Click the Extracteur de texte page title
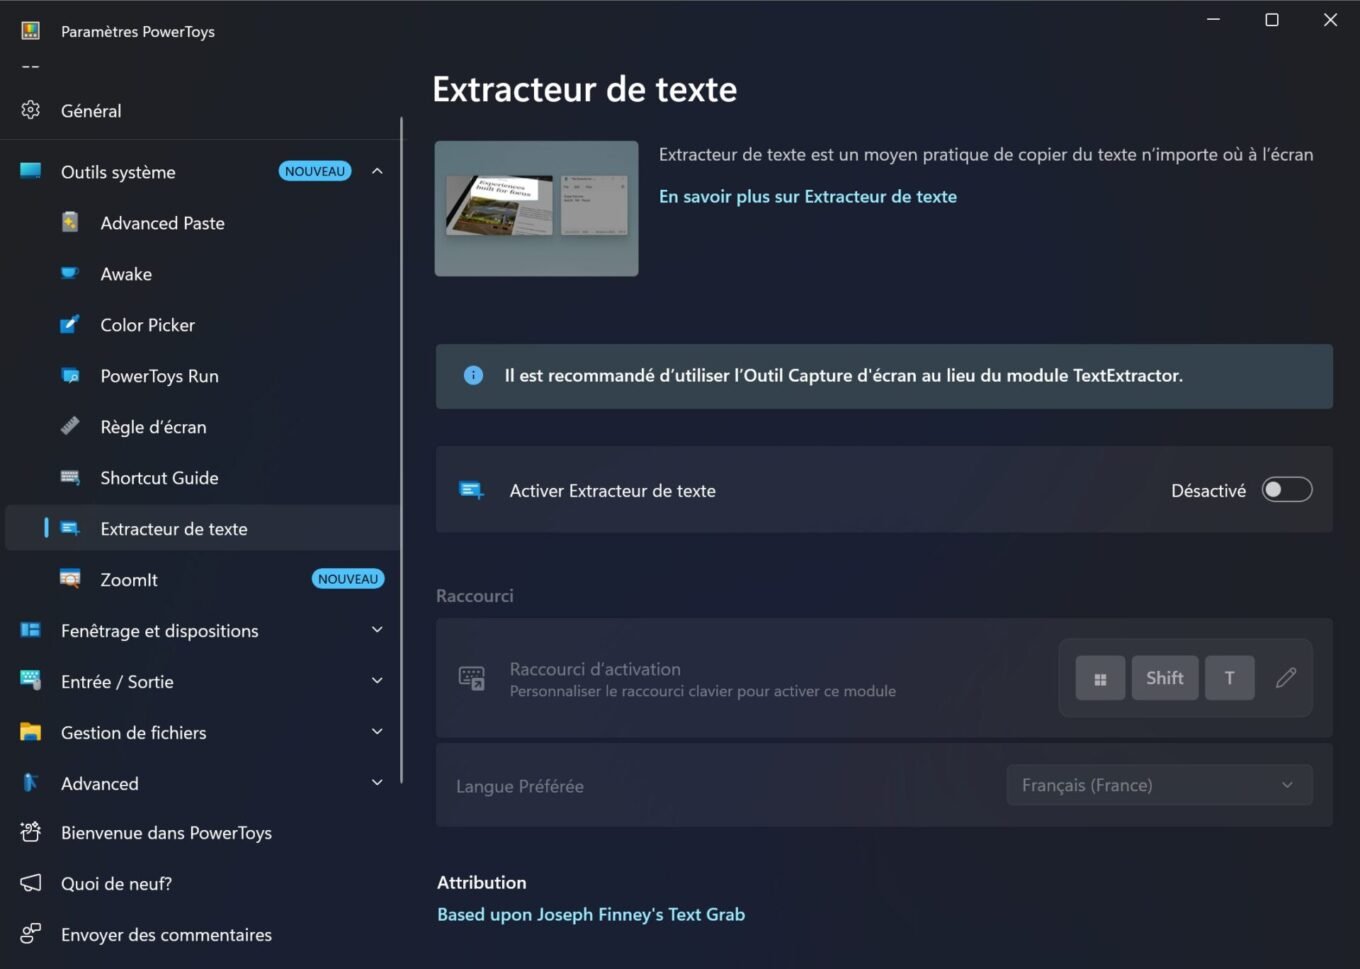 585,89
